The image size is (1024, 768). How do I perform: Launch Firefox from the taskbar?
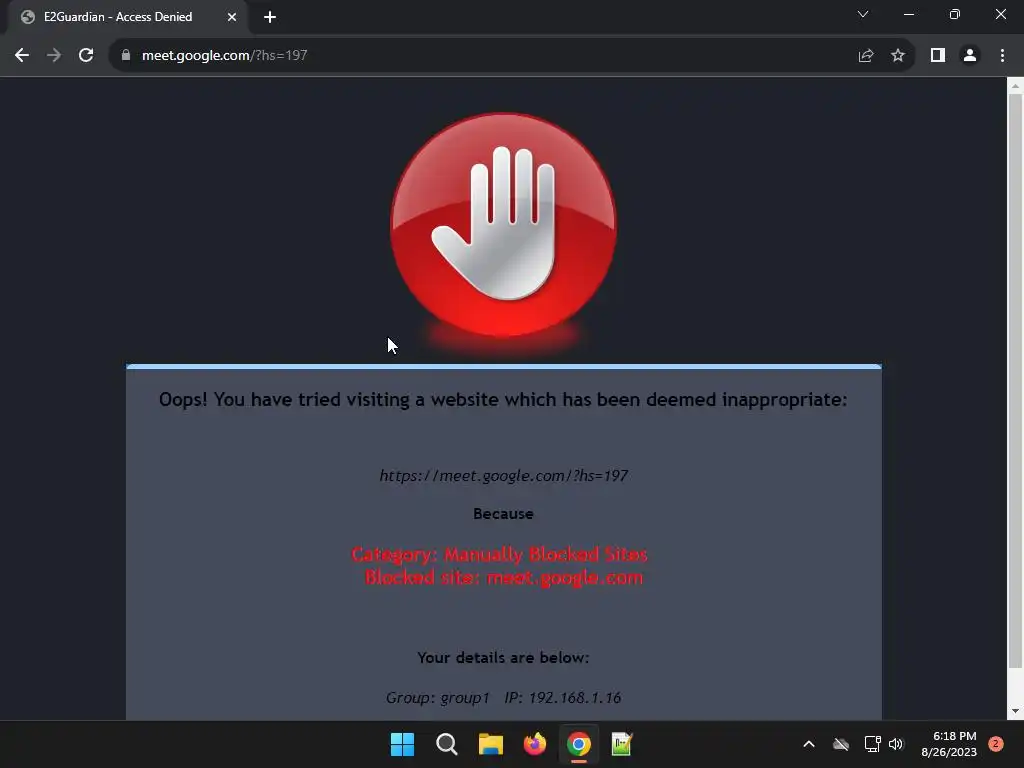[x=535, y=744]
